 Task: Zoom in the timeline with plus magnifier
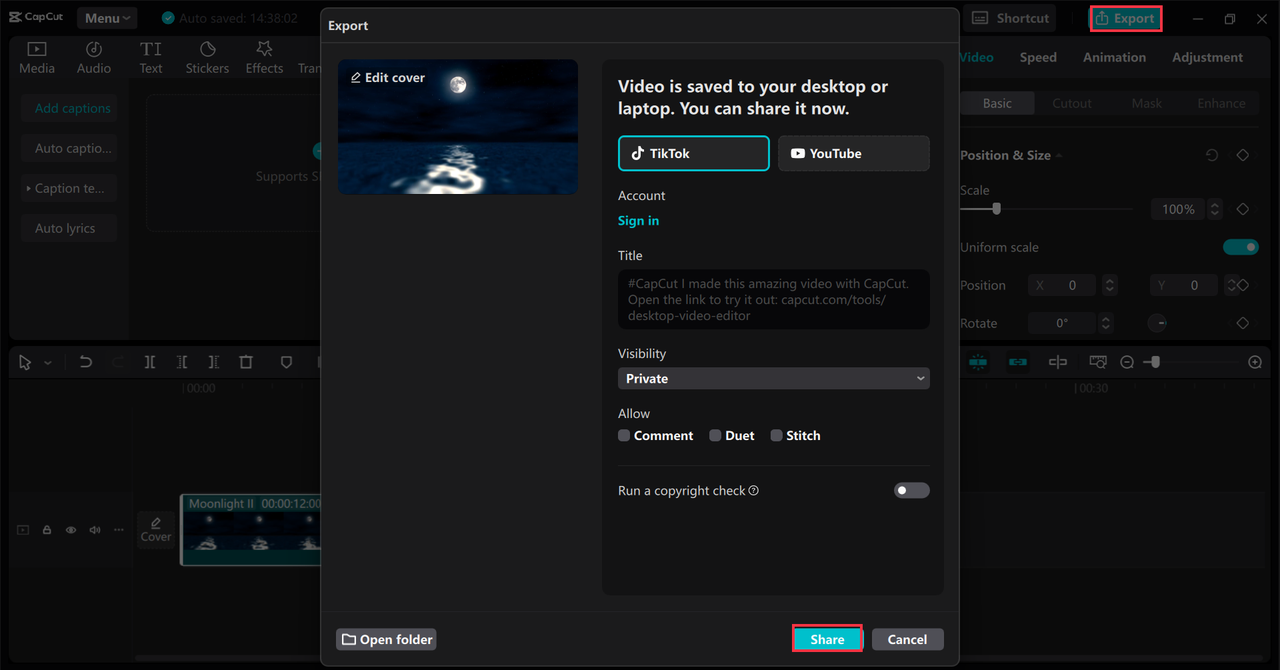1255,362
